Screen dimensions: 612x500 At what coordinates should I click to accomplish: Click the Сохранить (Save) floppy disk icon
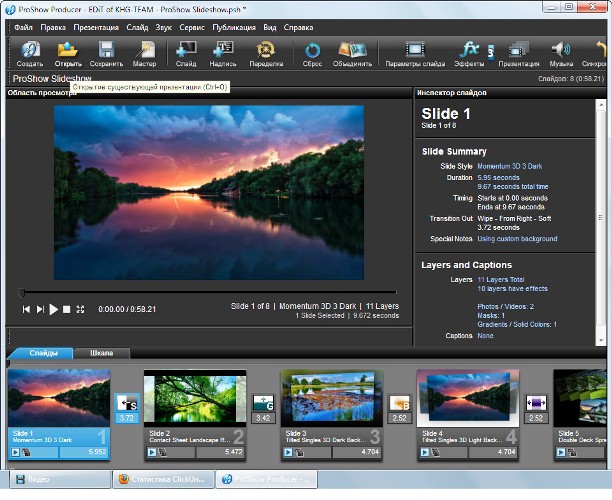click(105, 51)
